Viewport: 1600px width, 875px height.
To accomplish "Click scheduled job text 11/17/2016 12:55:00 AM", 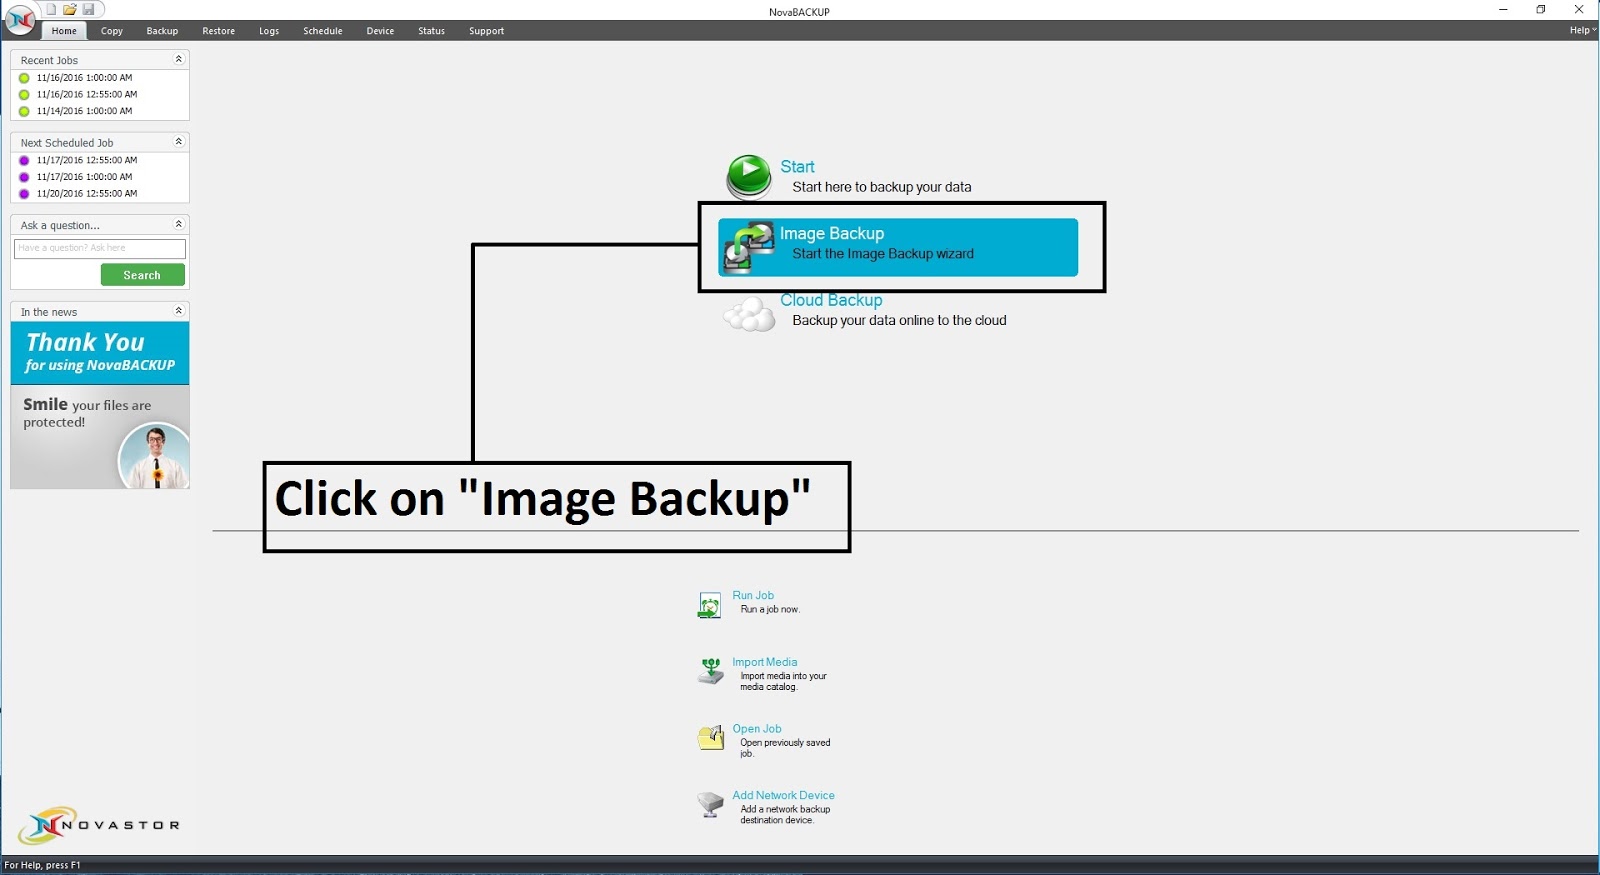I will (x=87, y=160).
